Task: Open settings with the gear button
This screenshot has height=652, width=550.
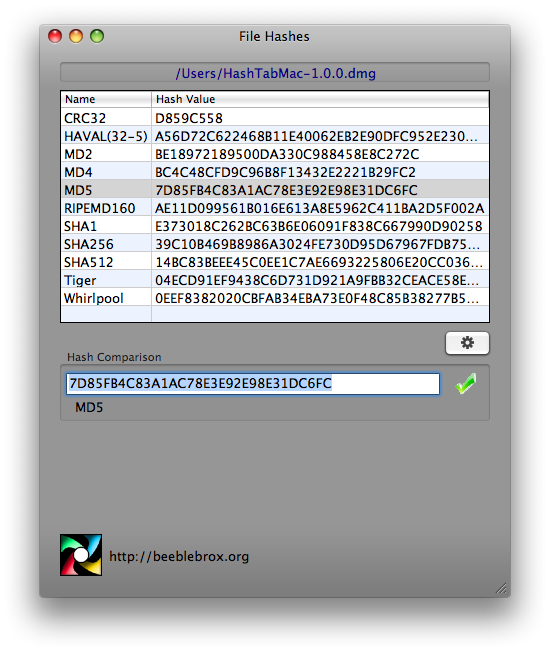Action: pyautogui.click(x=467, y=343)
